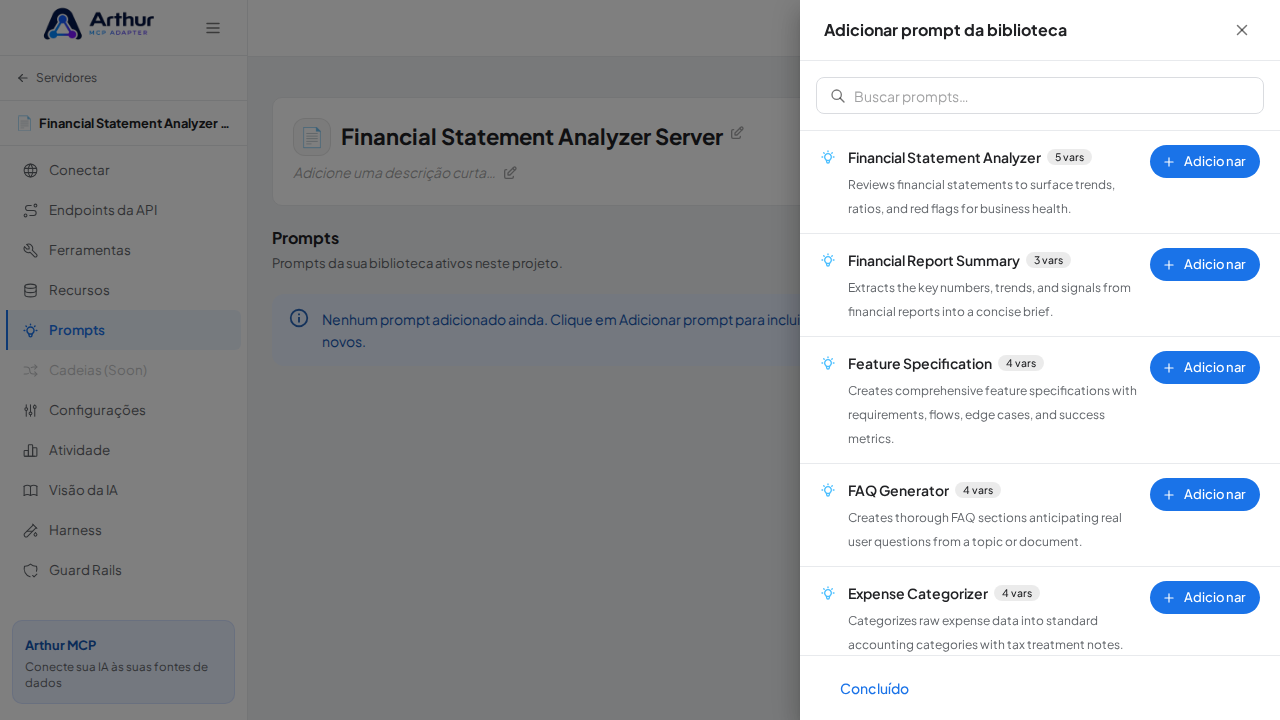Go back to Servidores
The width and height of the screenshot is (1280, 720).
[x=57, y=78]
